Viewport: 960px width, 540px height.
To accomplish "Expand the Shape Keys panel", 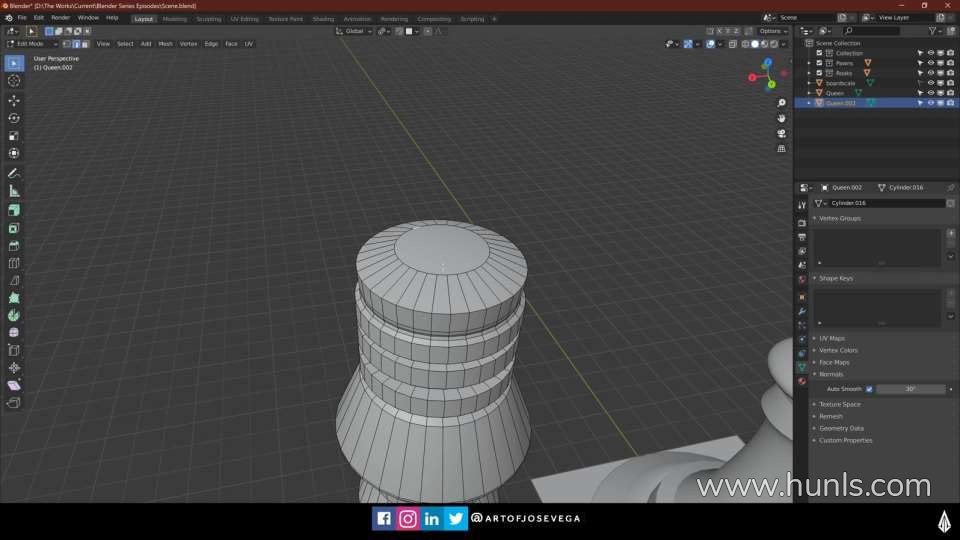I will pyautogui.click(x=836, y=279).
